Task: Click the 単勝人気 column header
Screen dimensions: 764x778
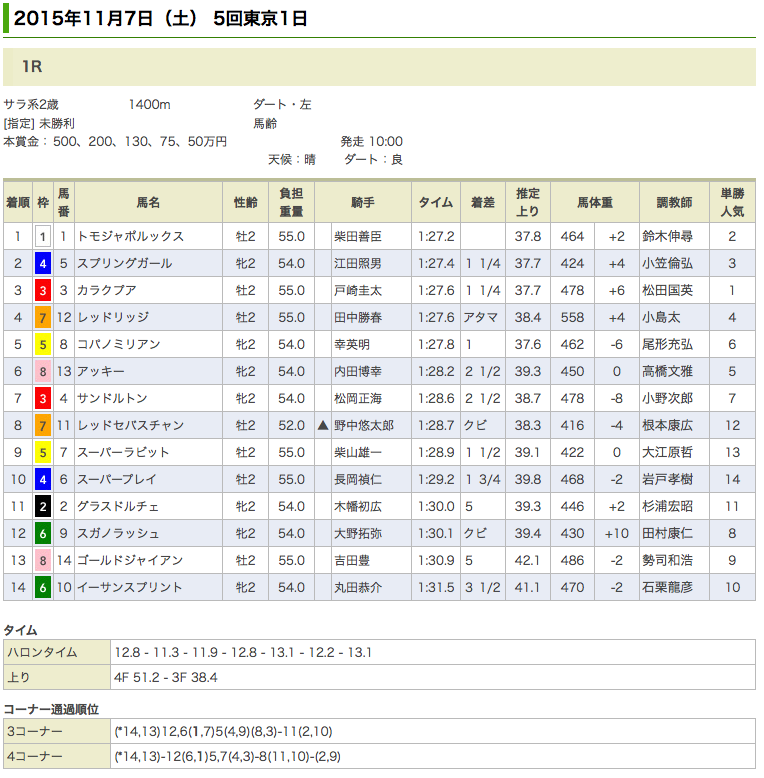Action: (x=732, y=202)
